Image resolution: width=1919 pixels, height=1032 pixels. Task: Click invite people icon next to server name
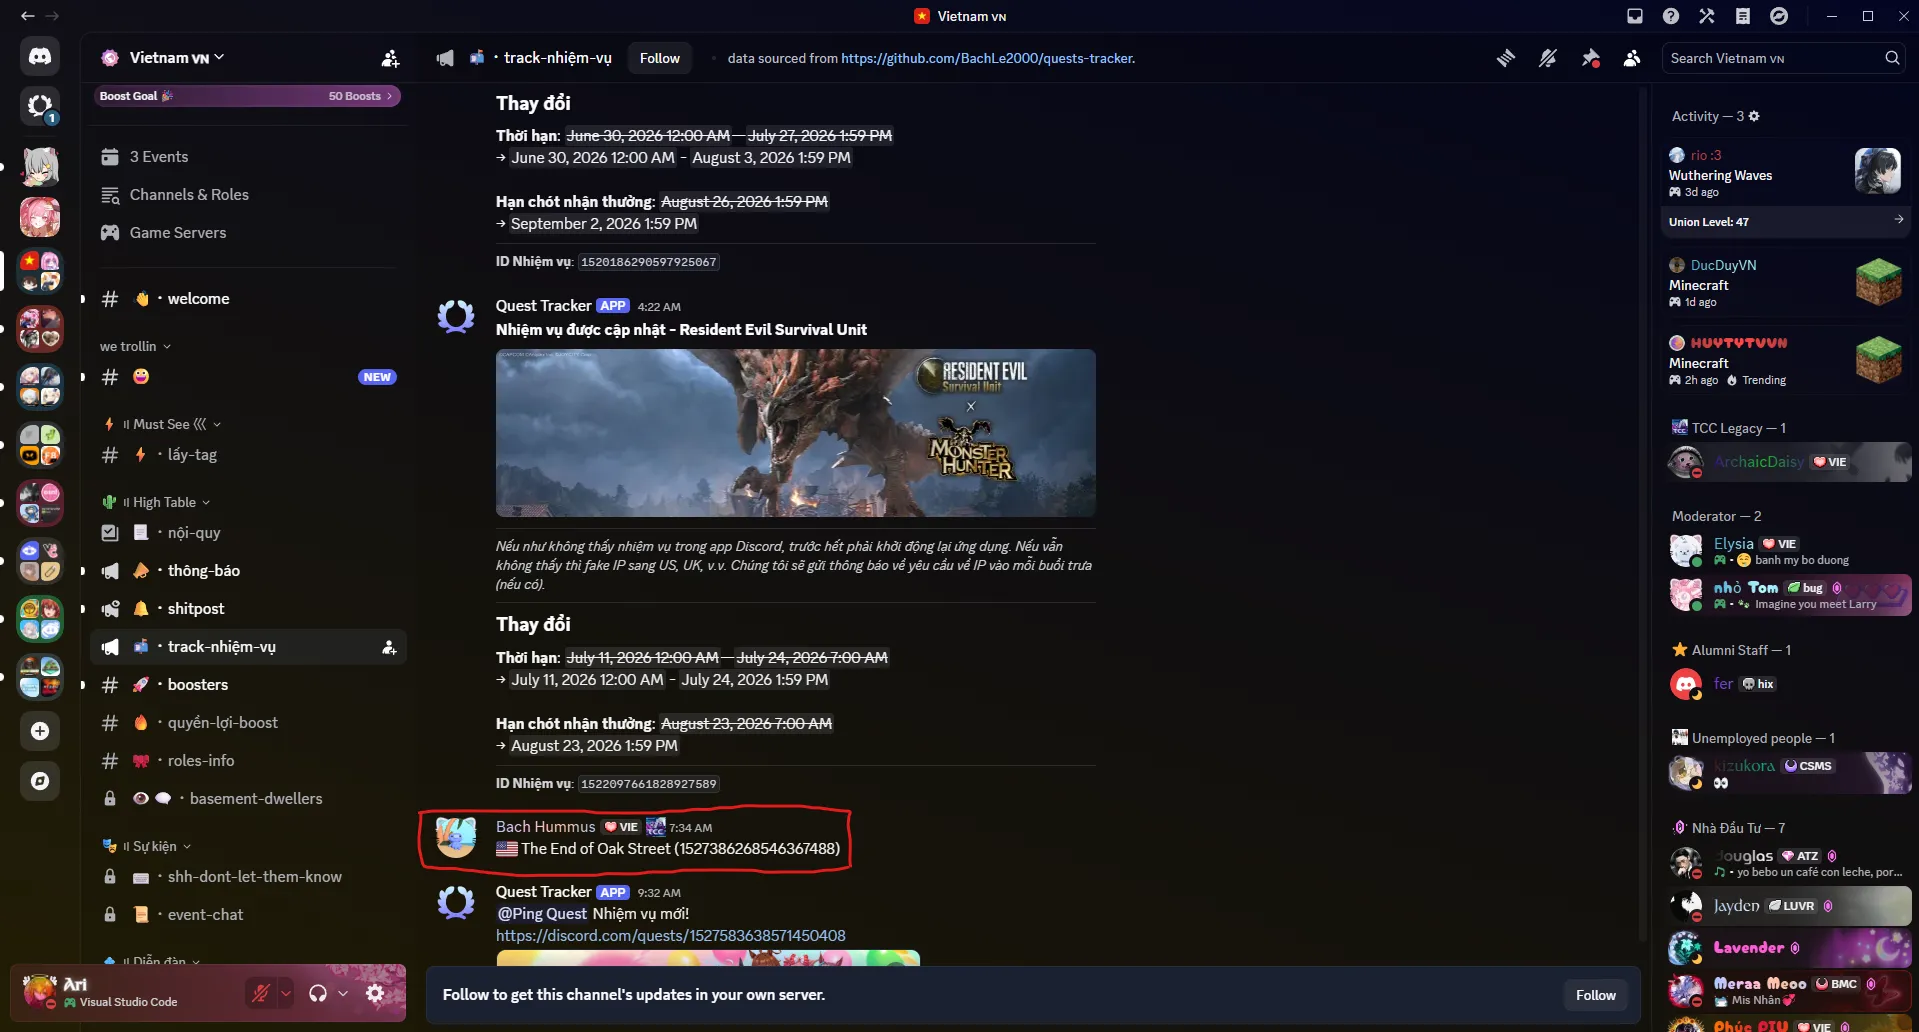(391, 58)
